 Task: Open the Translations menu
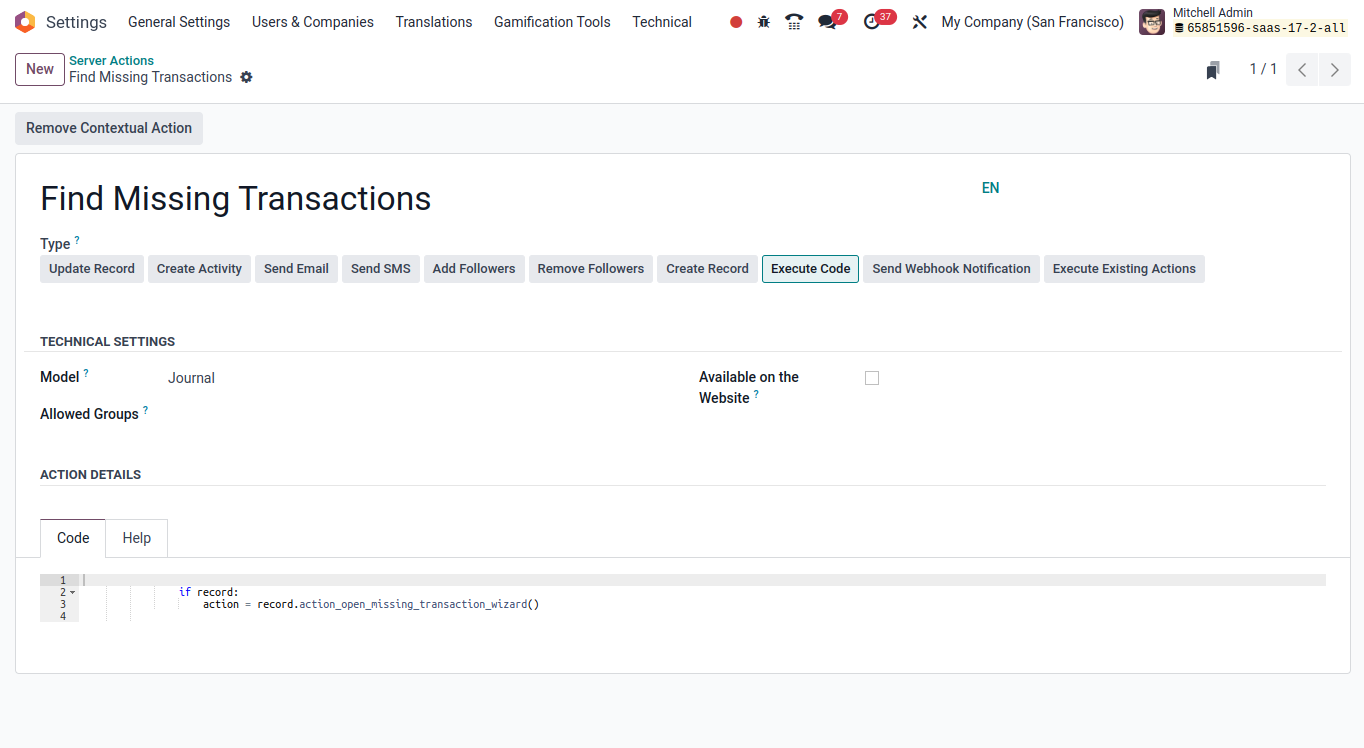tap(434, 22)
